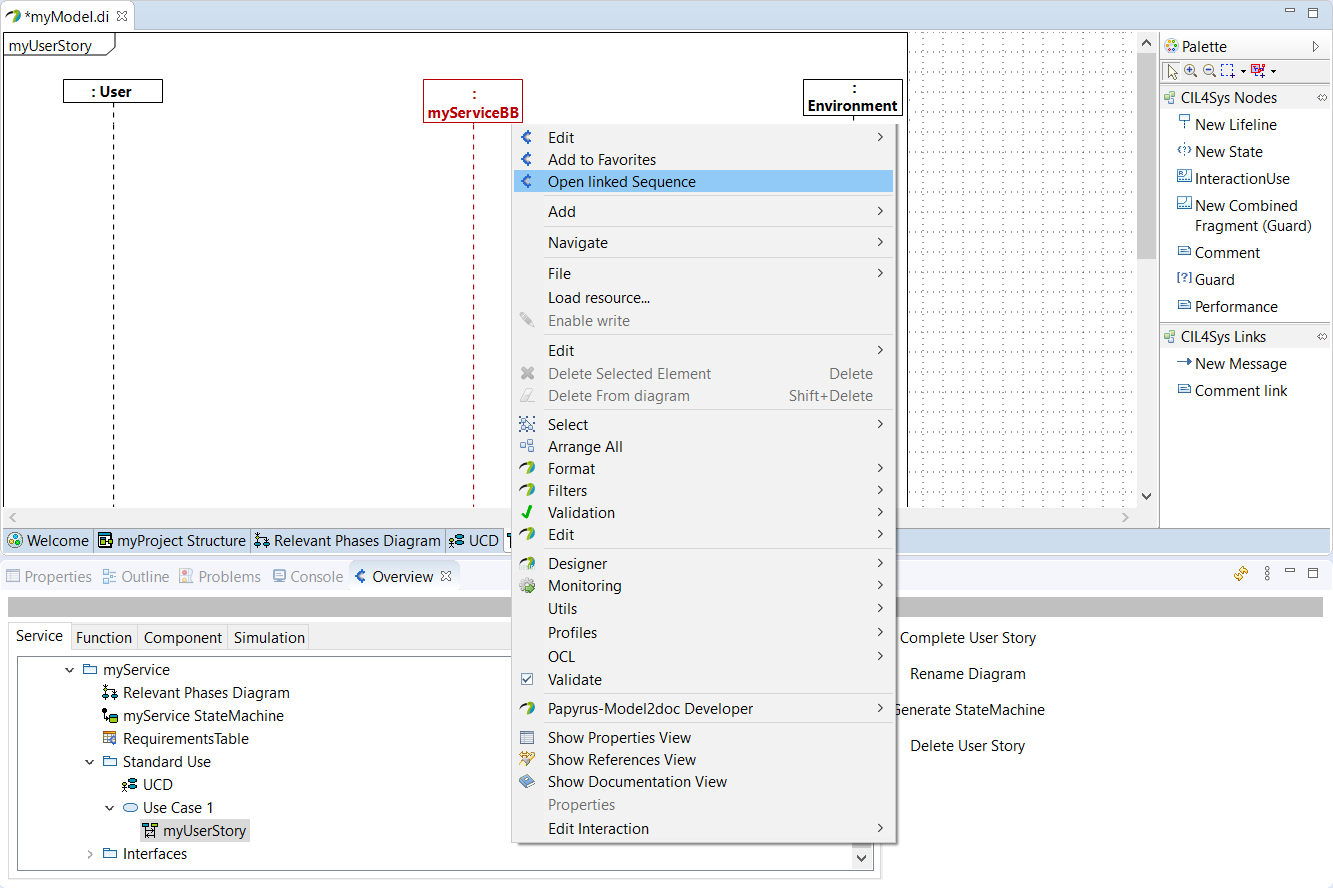Open the Add submenu
The width and height of the screenshot is (1333, 888).
pyautogui.click(x=703, y=212)
